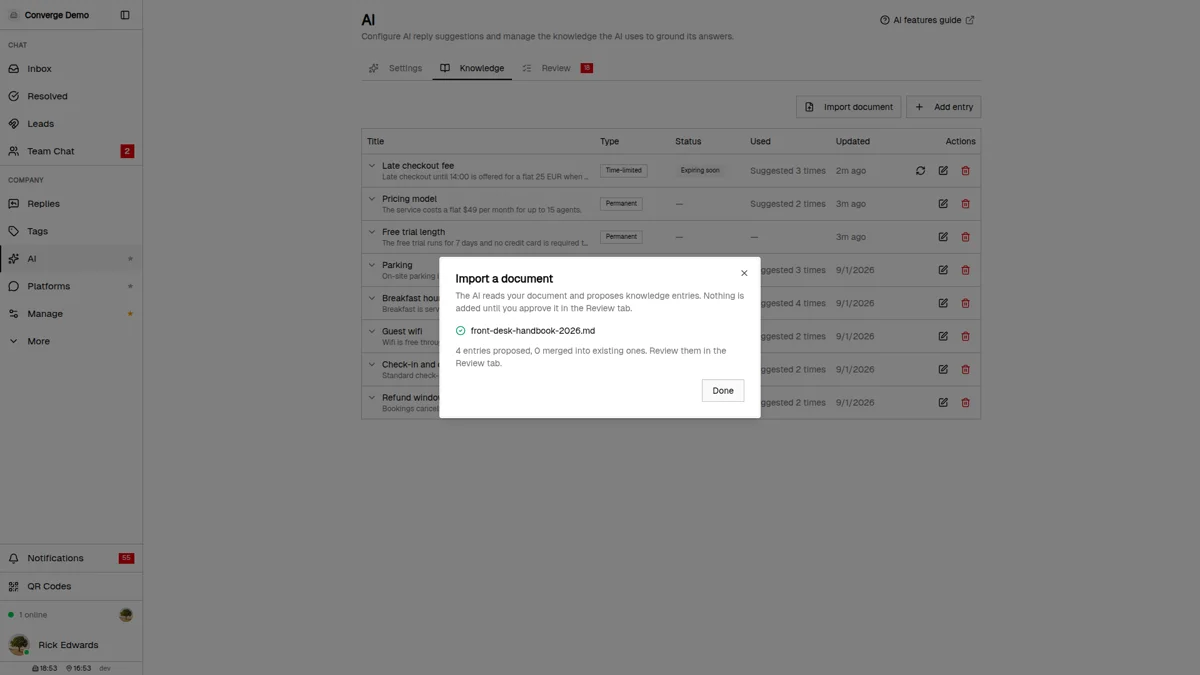The width and height of the screenshot is (1200, 675).
Task: Click Add entry button
Action: (943, 107)
